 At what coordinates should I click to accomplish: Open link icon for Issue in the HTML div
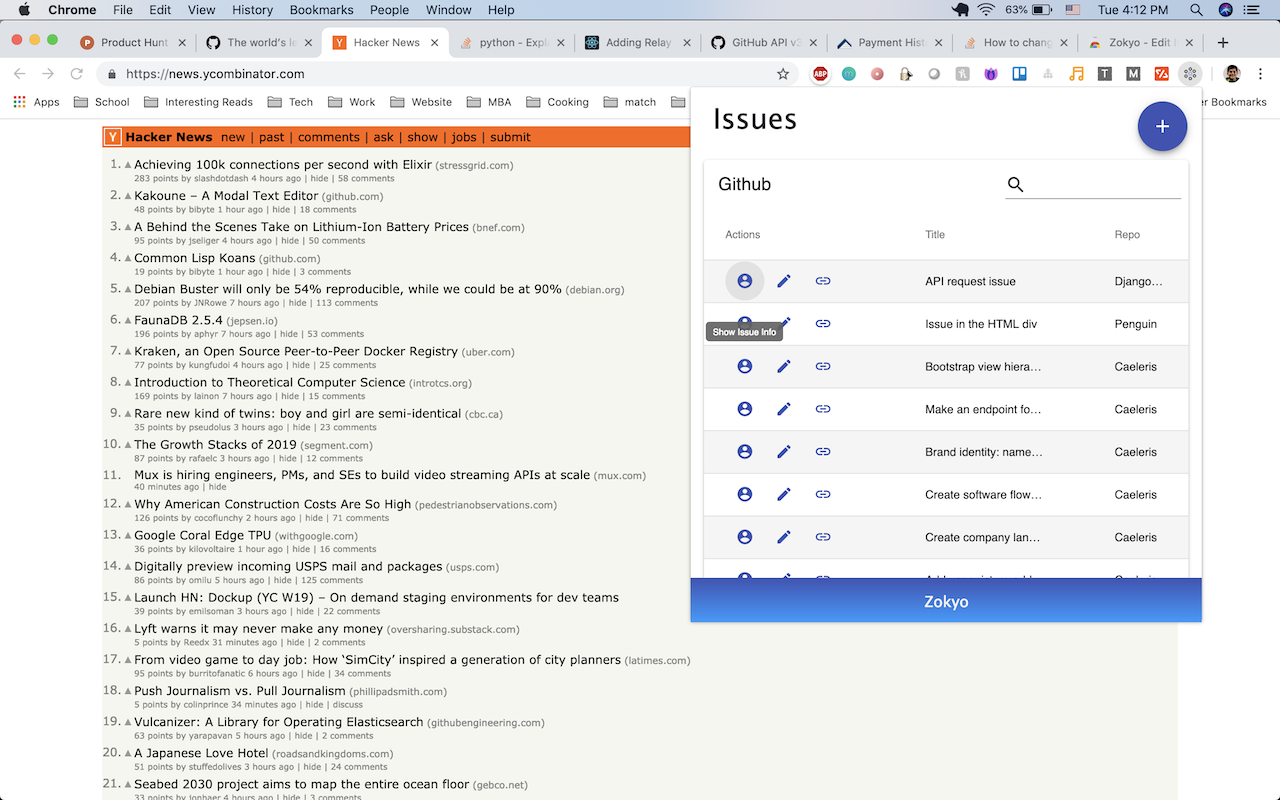click(823, 324)
